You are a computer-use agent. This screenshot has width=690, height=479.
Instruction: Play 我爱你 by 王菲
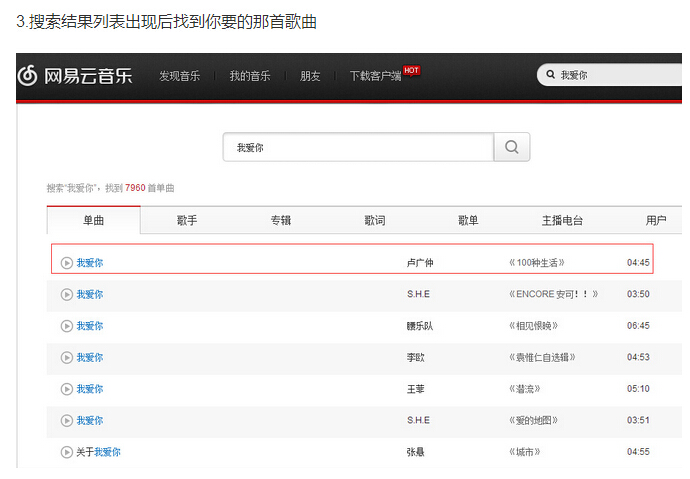click(66, 389)
